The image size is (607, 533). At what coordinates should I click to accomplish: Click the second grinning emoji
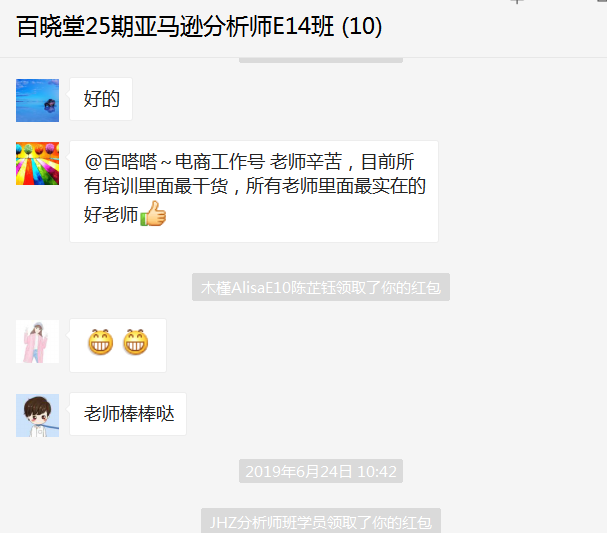(135, 342)
